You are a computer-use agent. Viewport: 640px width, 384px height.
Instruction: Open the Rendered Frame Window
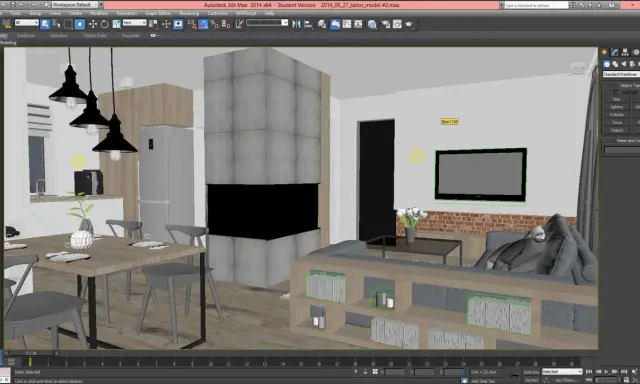click(x=397, y=24)
